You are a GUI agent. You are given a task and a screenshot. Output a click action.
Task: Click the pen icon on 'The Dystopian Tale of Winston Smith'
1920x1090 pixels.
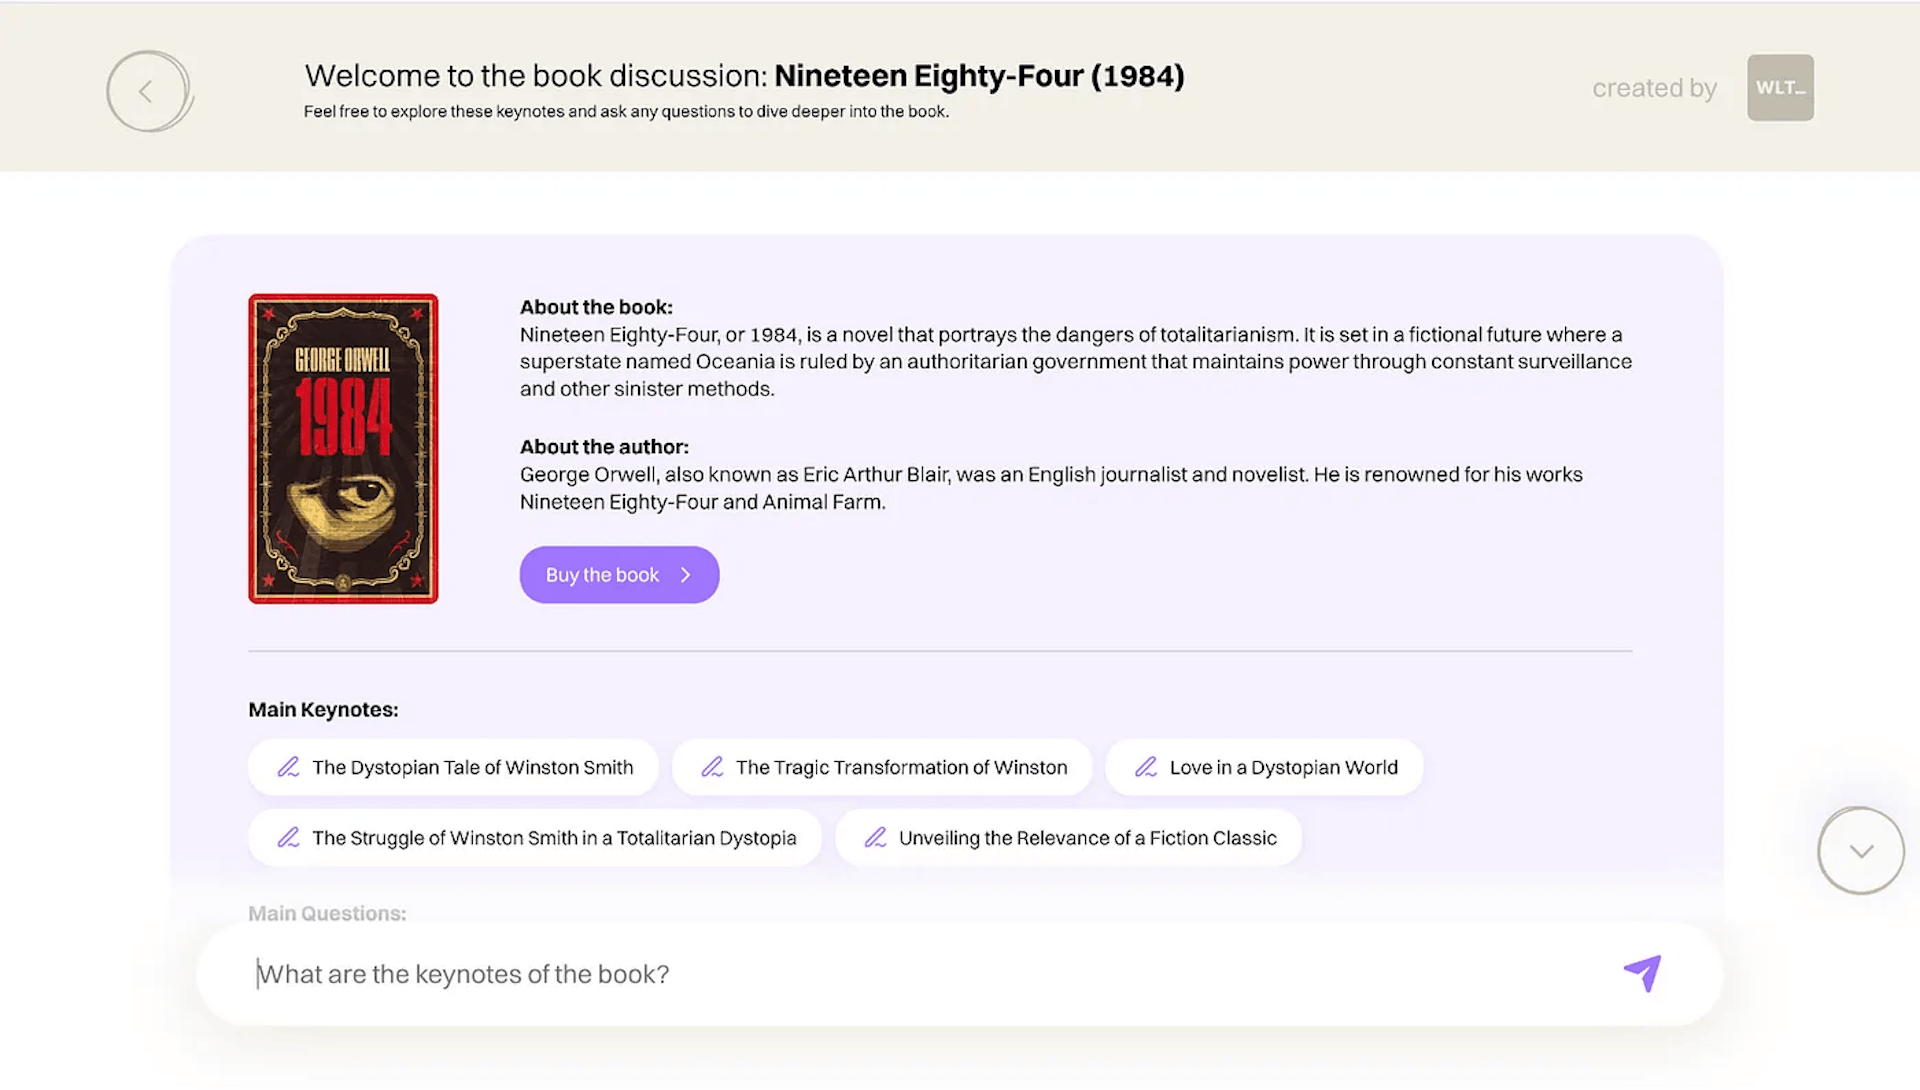tap(289, 767)
